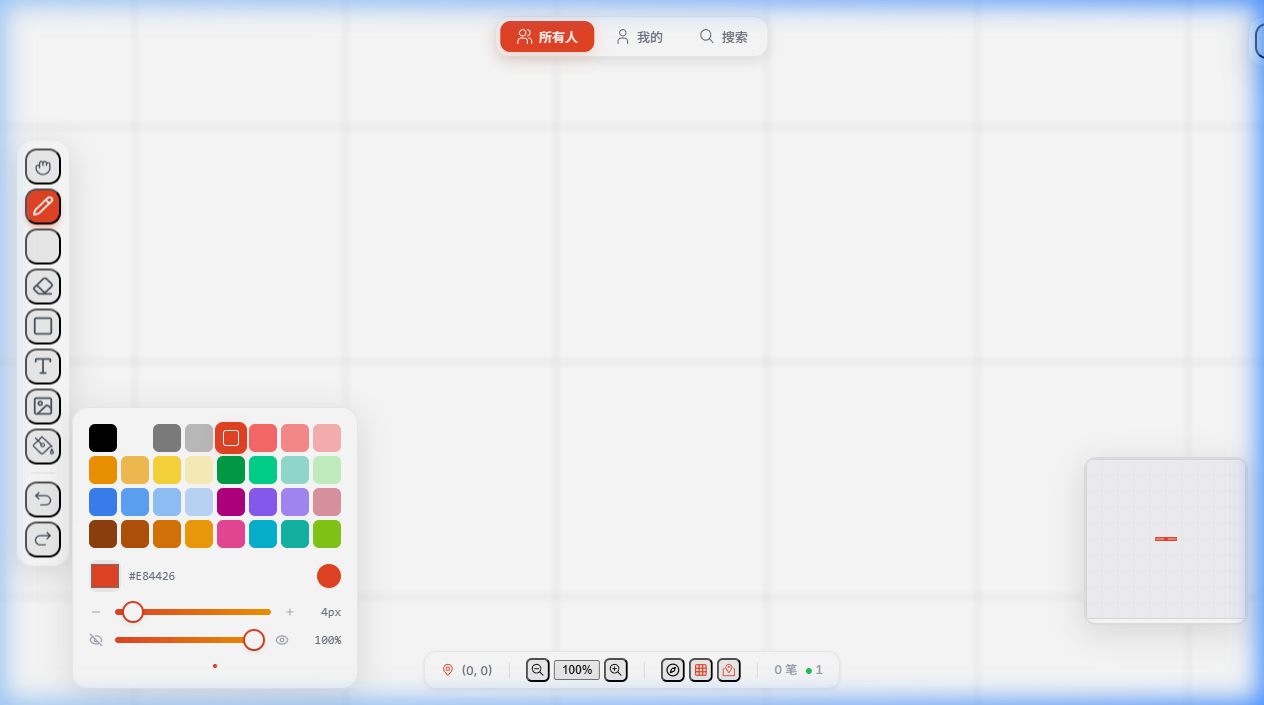The image size is (1264, 705).
Task: Pick the selected red swatch
Action: [x=231, y=438]
